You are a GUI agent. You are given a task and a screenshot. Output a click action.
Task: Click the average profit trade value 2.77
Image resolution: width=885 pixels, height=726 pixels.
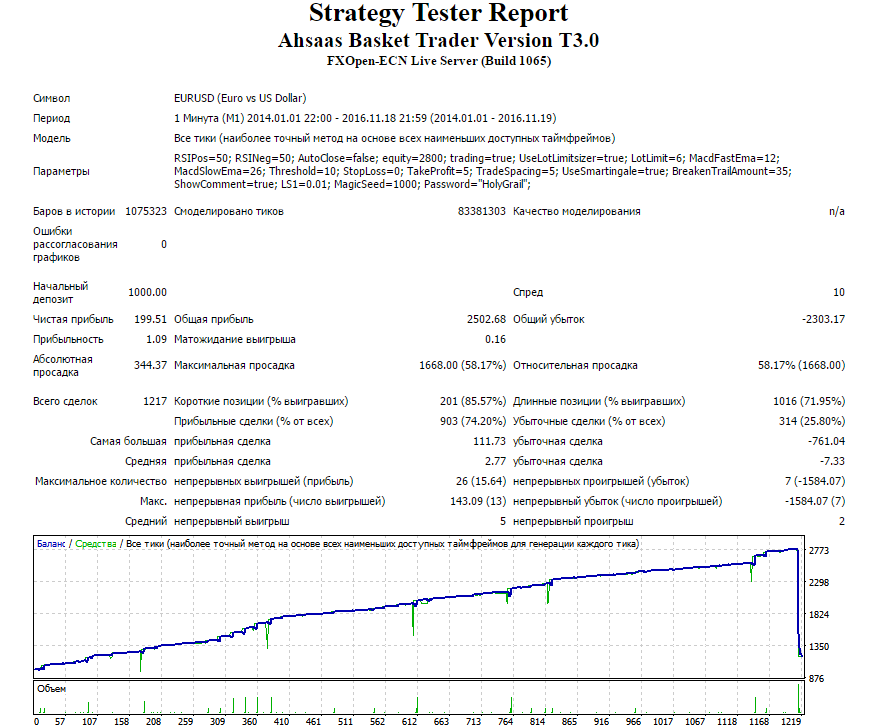[x=495, y=462]
